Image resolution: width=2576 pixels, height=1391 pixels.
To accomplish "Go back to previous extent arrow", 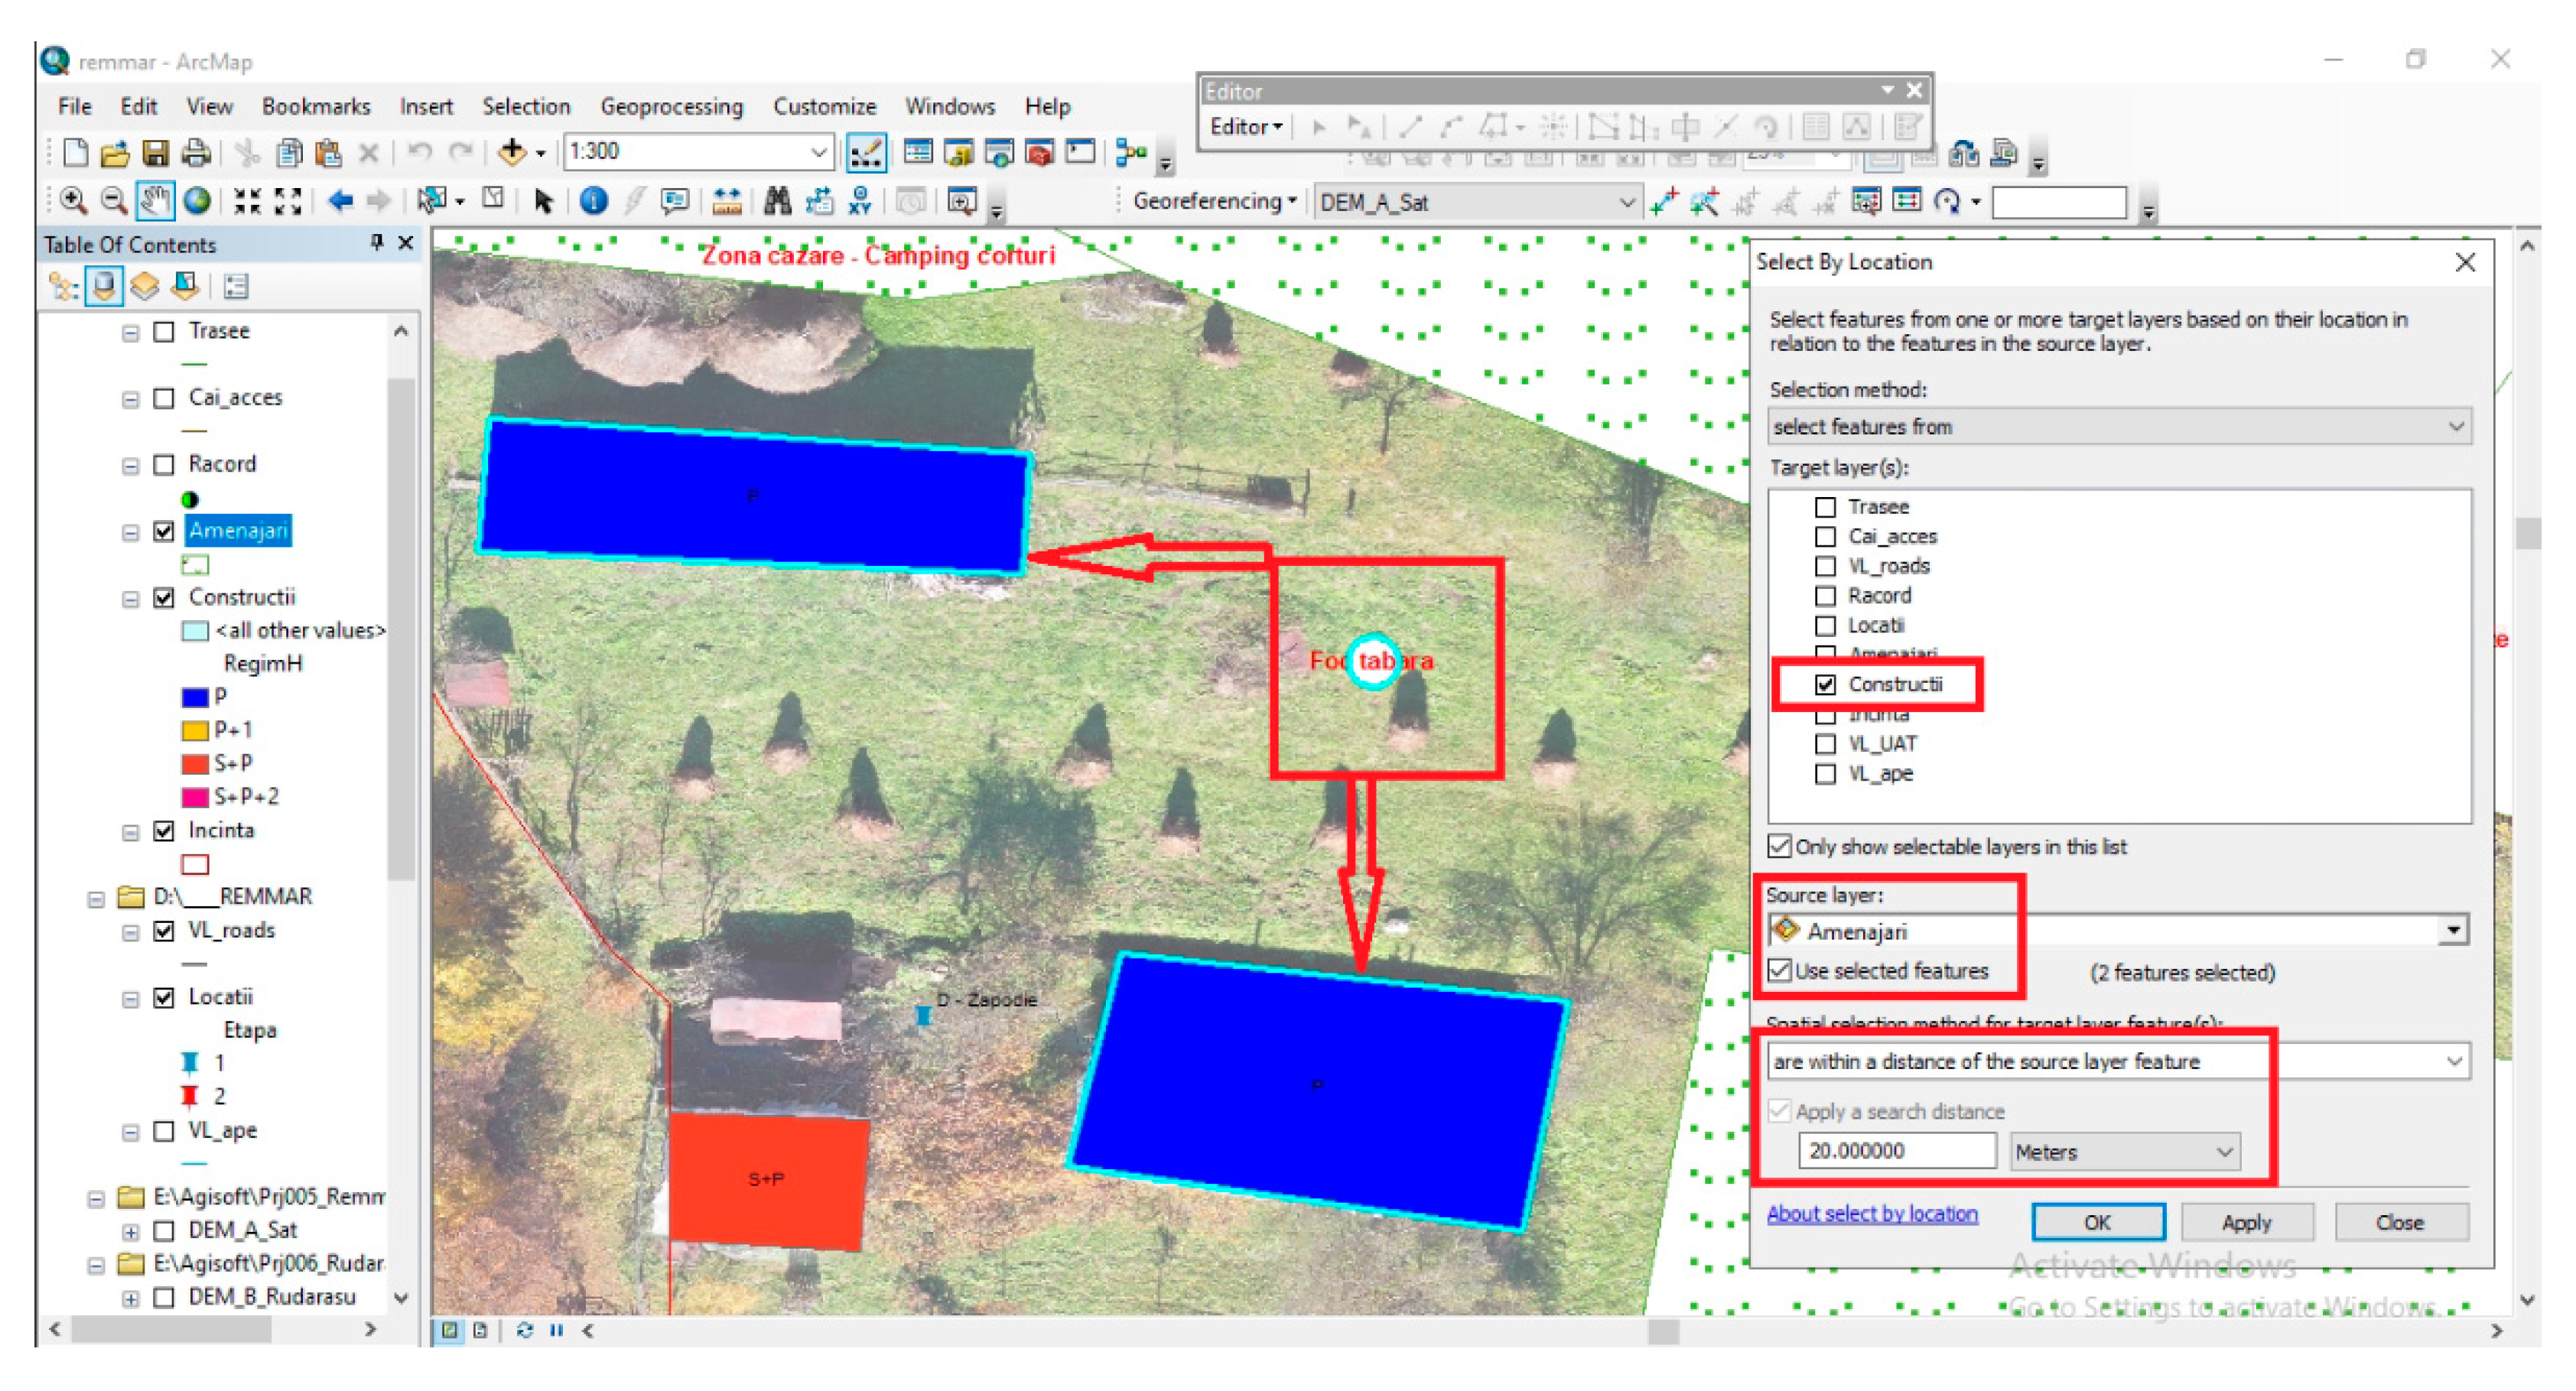I will 340,202.
